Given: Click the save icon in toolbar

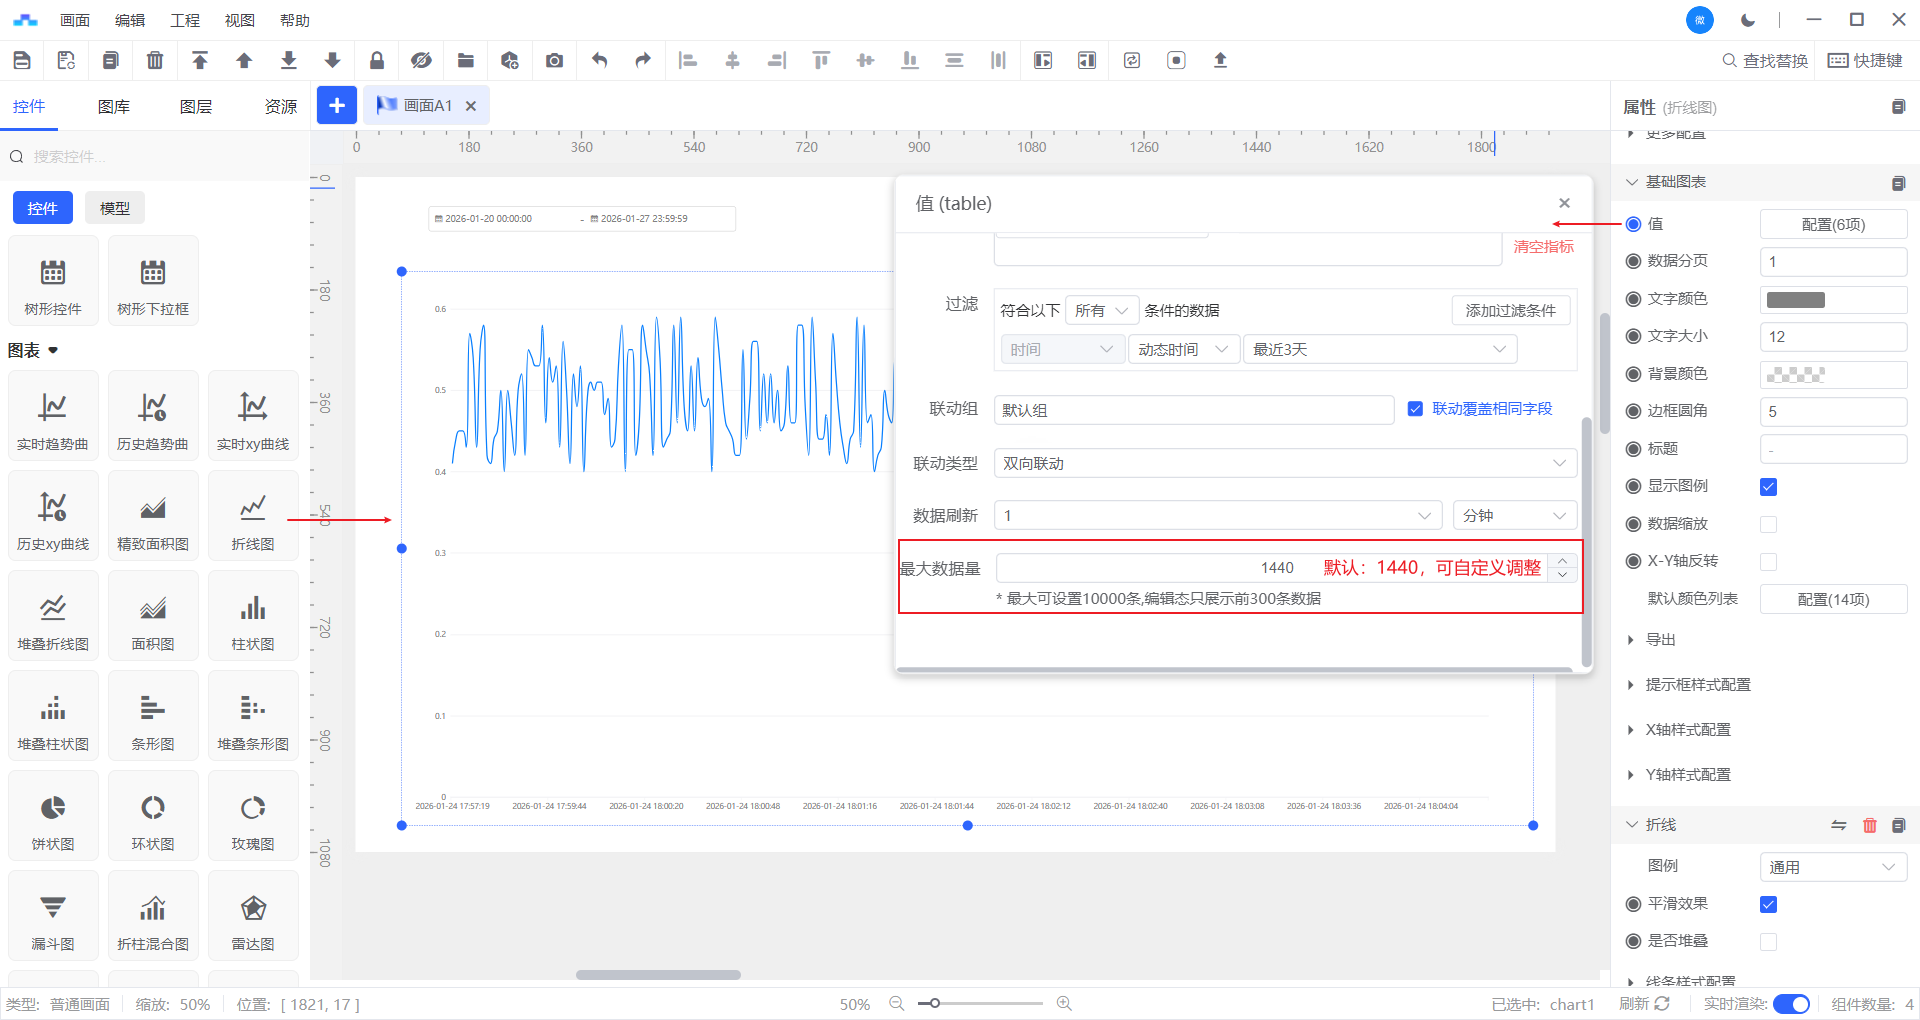Looking at the screenshot, I should coord(22,61).
